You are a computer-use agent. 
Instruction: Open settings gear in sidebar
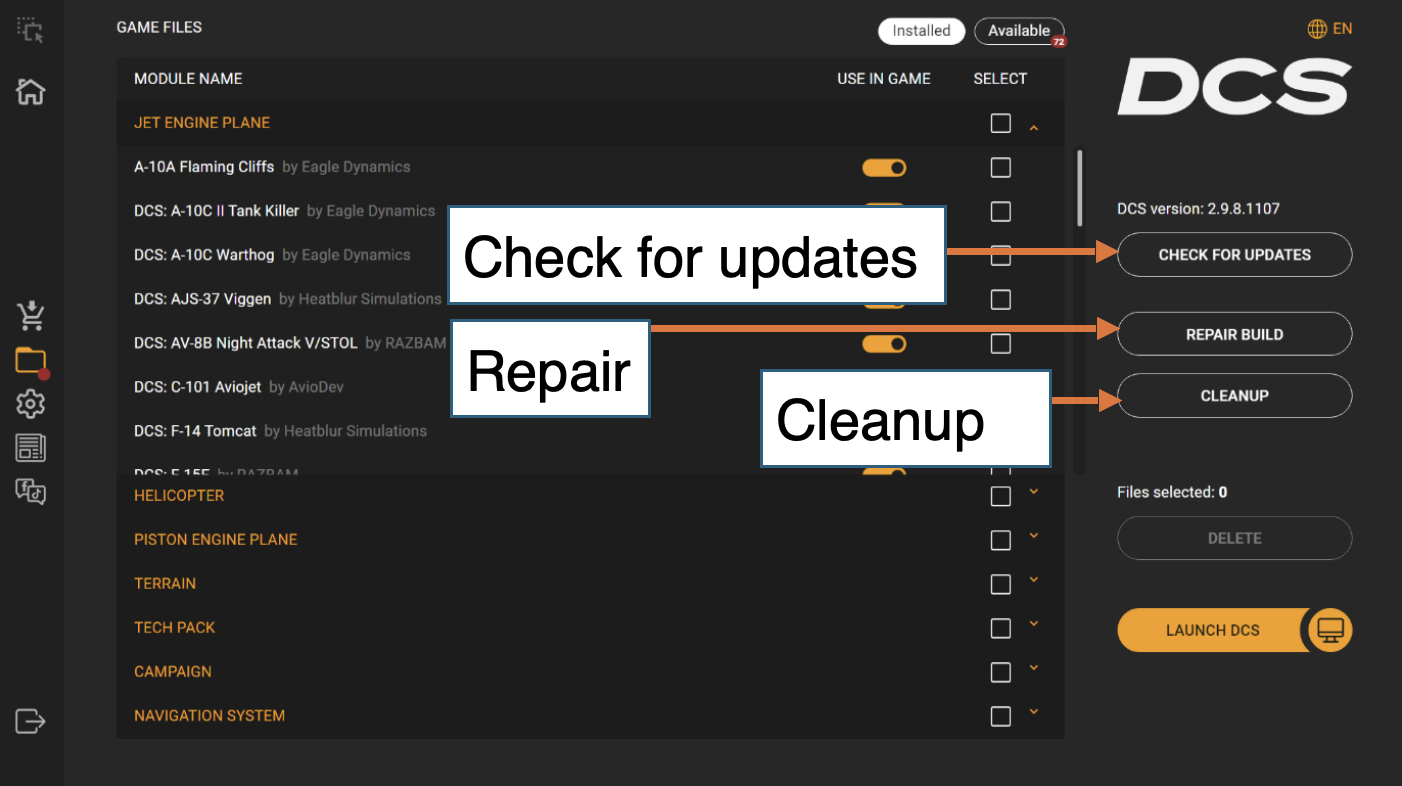tap(31, 404)
